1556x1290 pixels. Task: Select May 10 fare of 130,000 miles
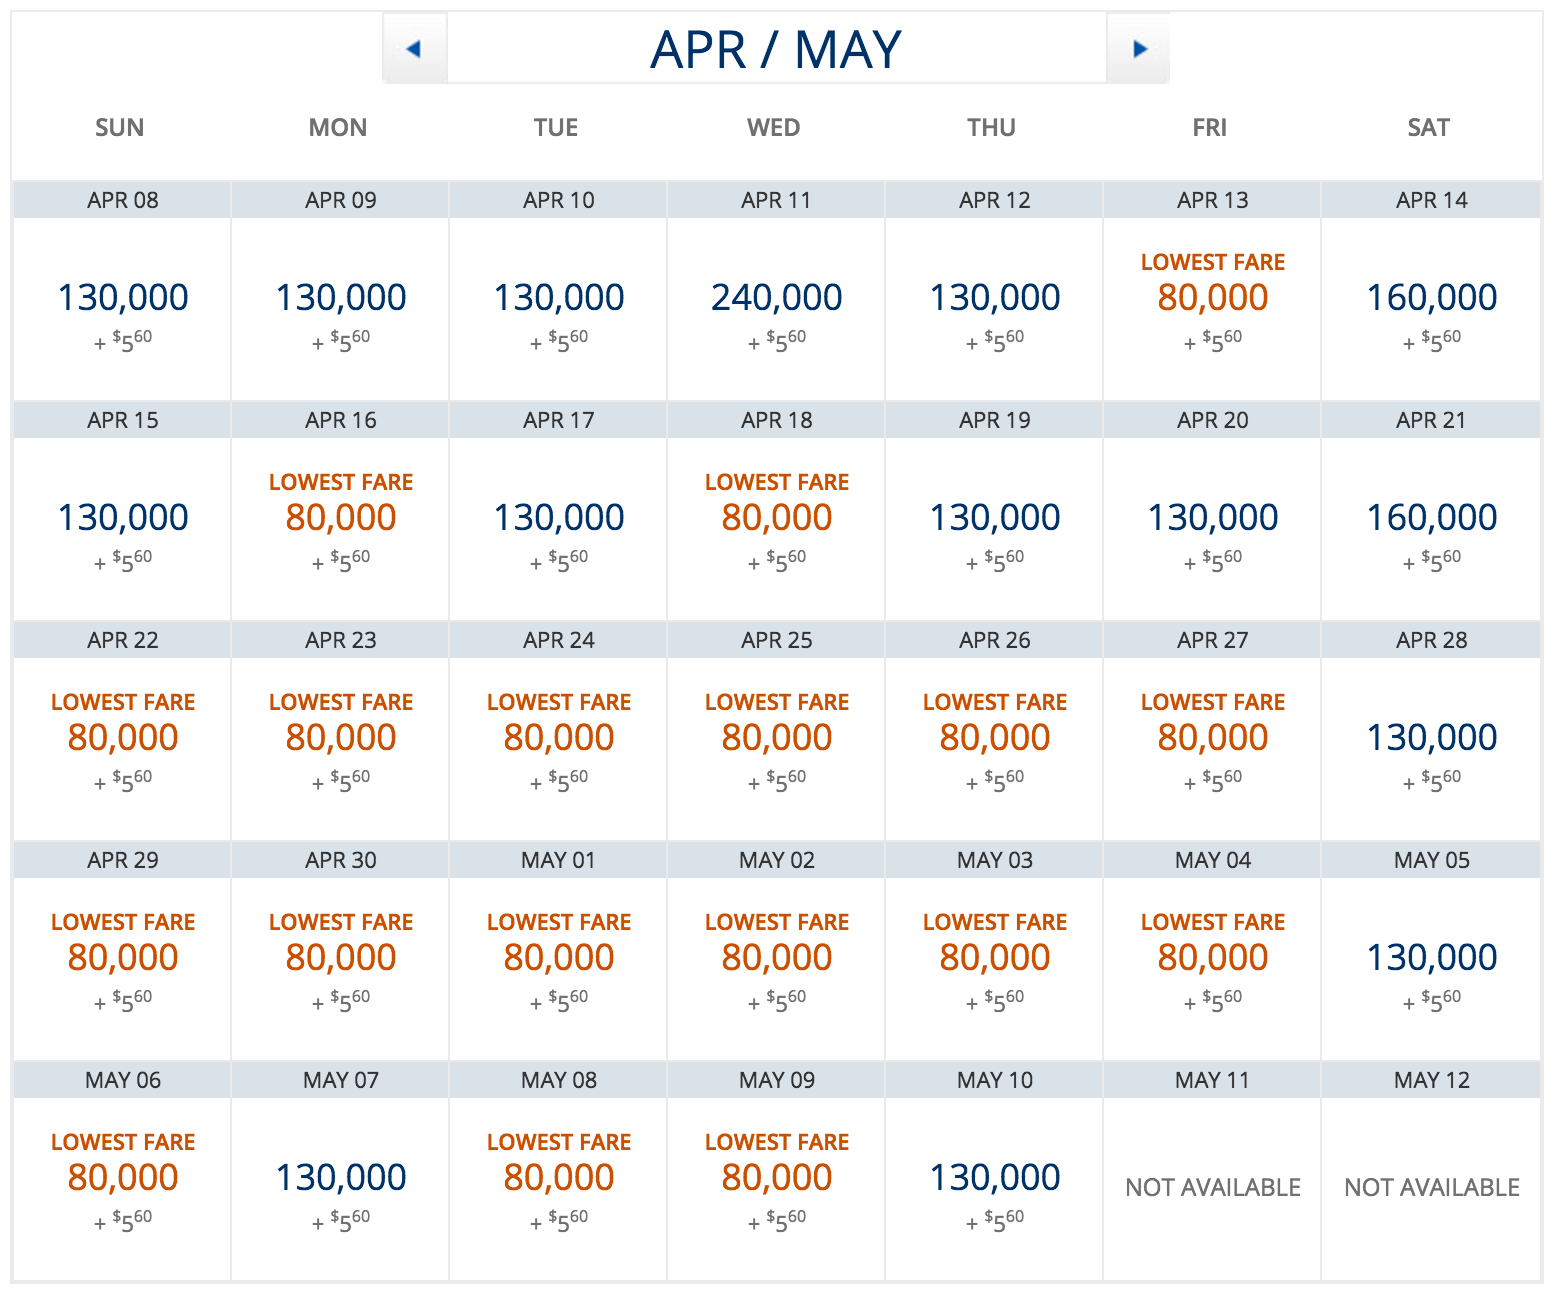click(994, 1178)
